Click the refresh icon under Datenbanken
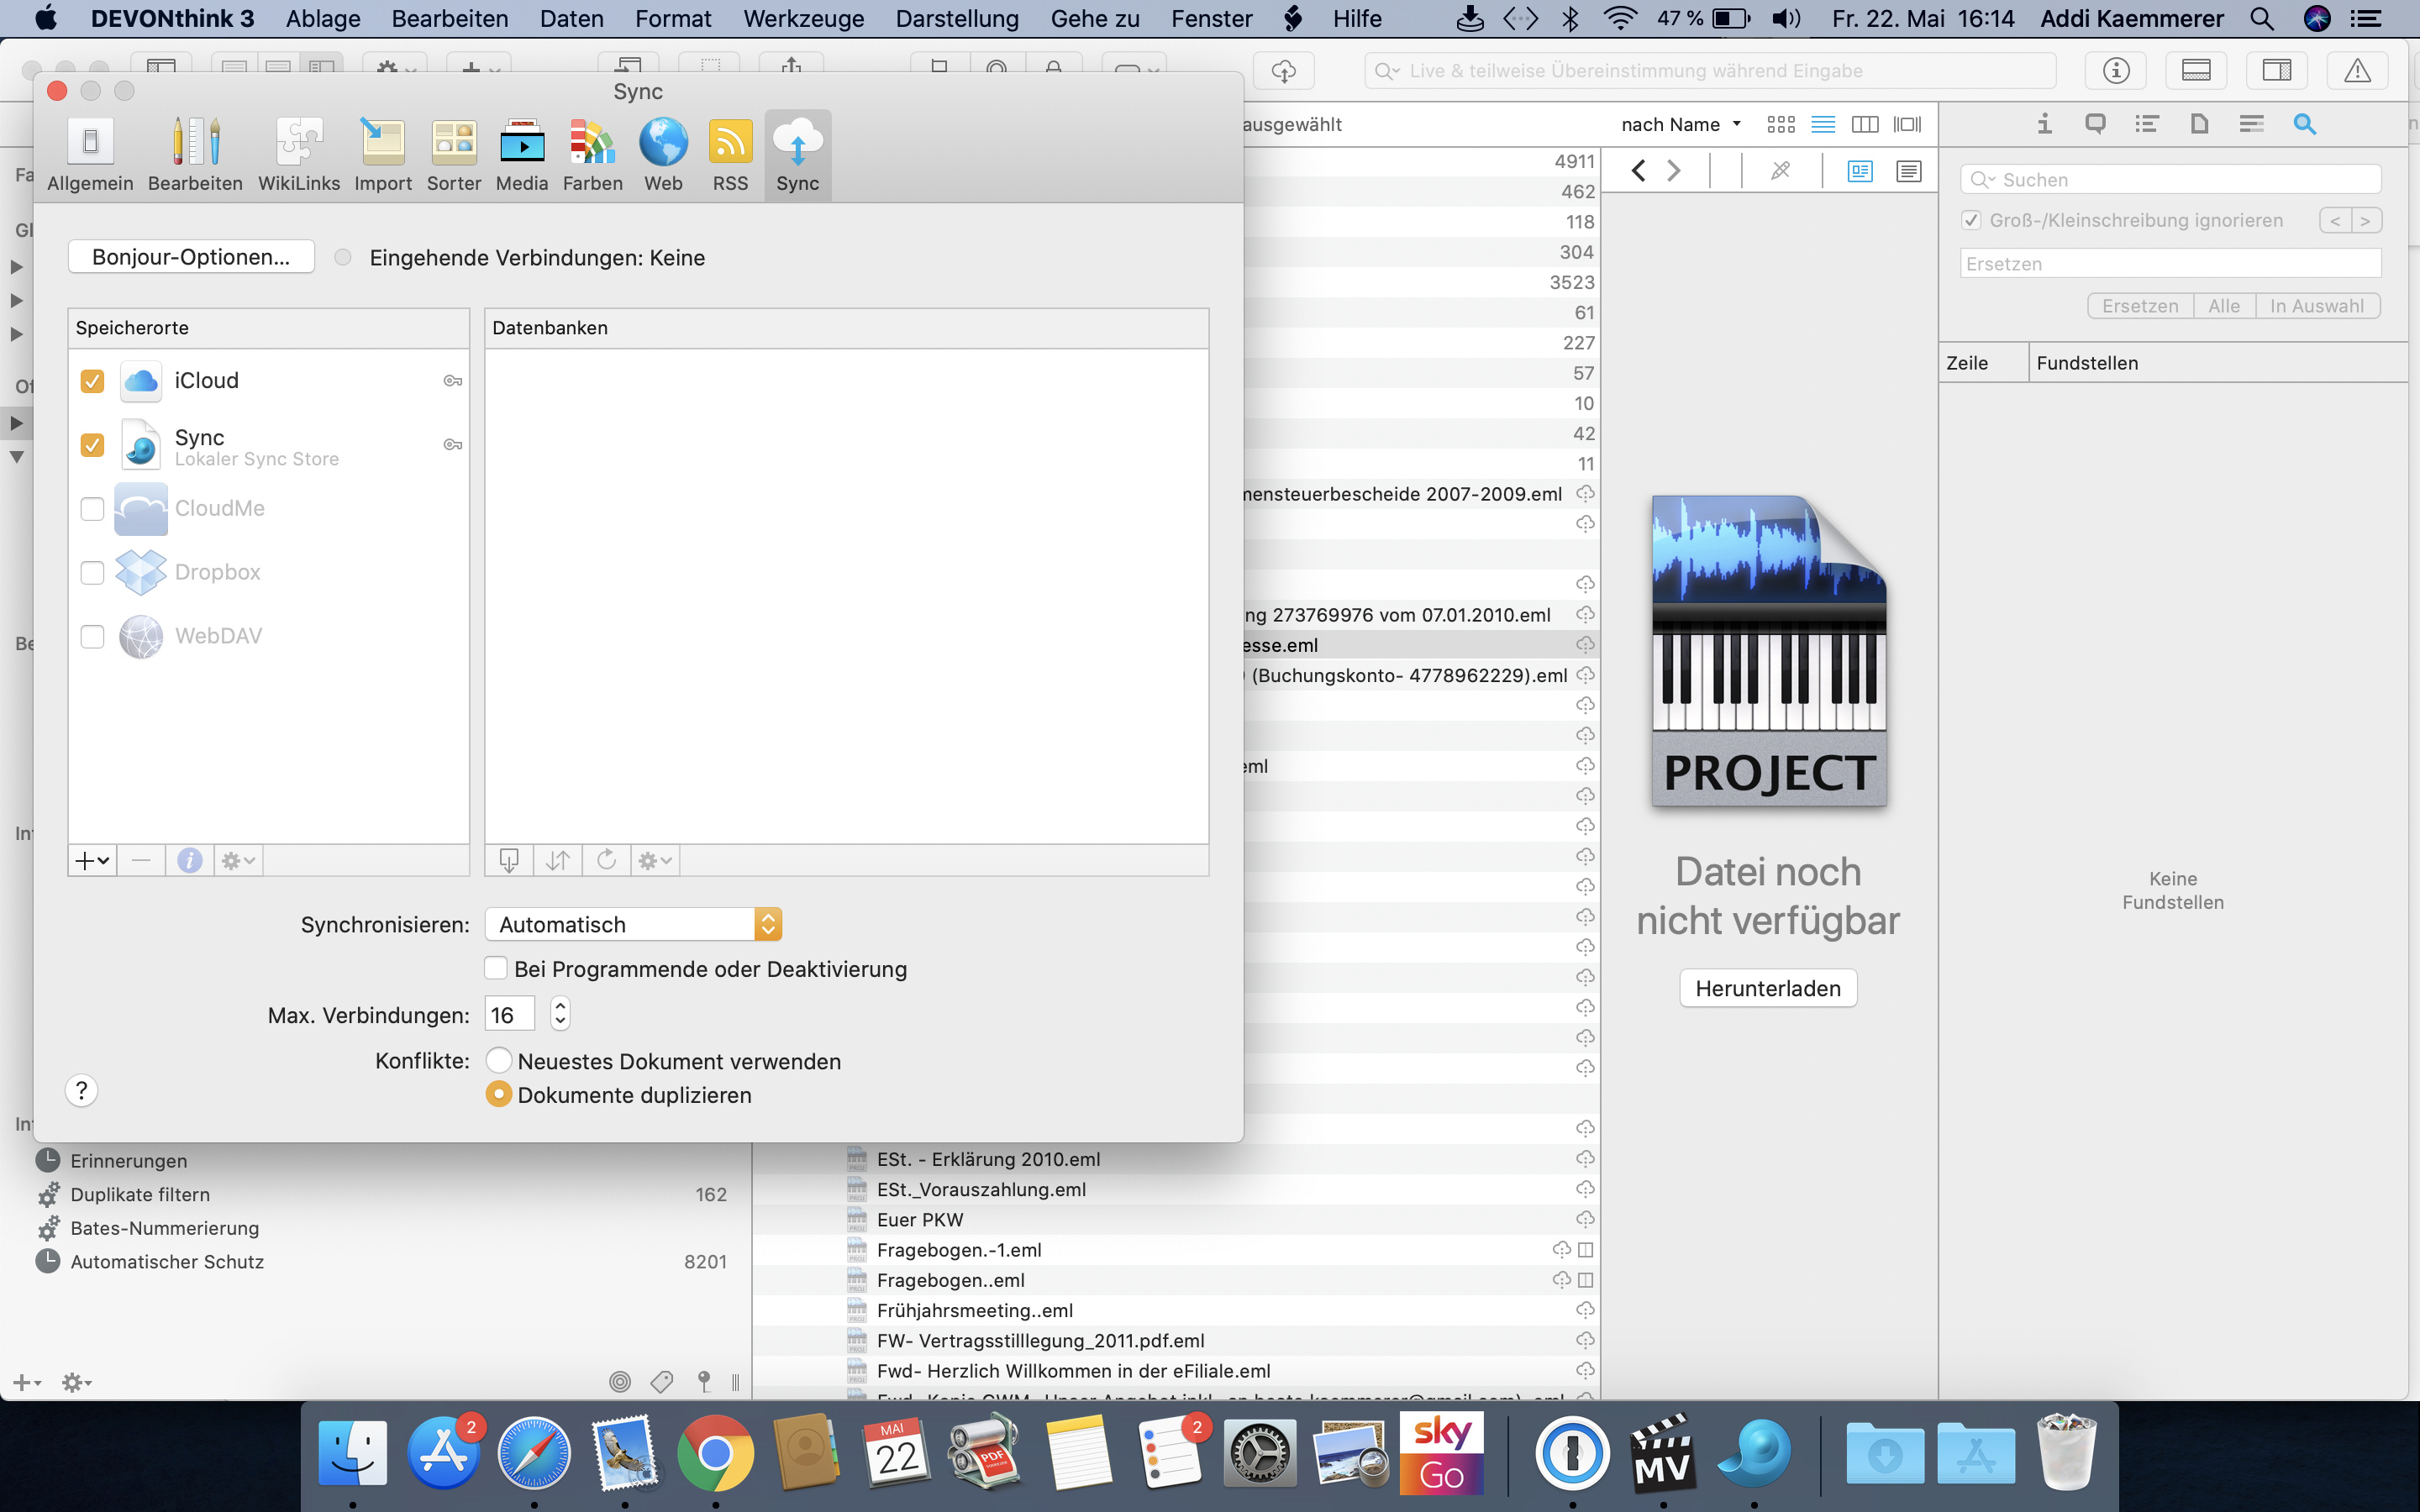Screen dimensions: 2420x1512 pos(606,860)
